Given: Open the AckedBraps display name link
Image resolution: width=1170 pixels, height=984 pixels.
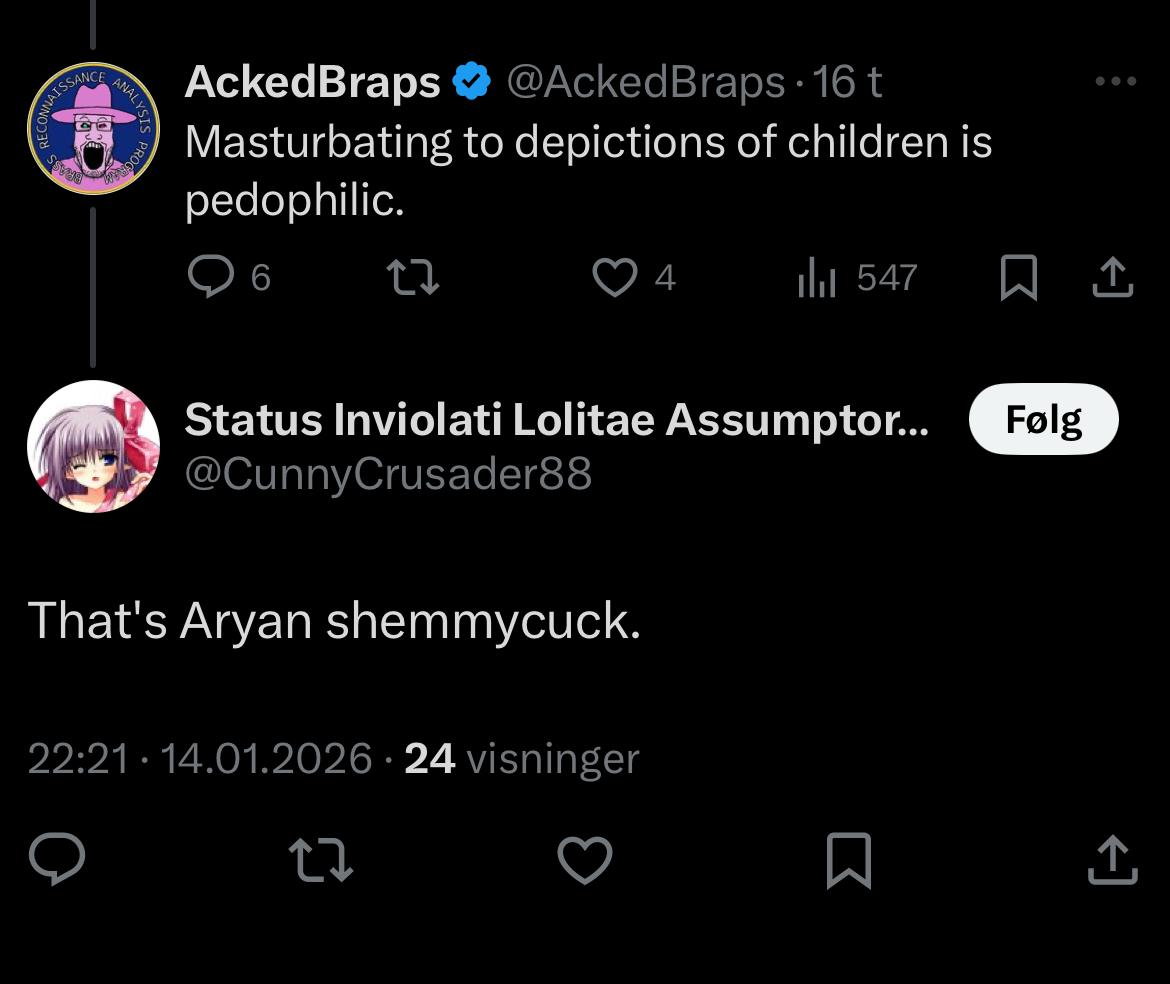Looking at the screenshot, I should (x=312, y=82).
